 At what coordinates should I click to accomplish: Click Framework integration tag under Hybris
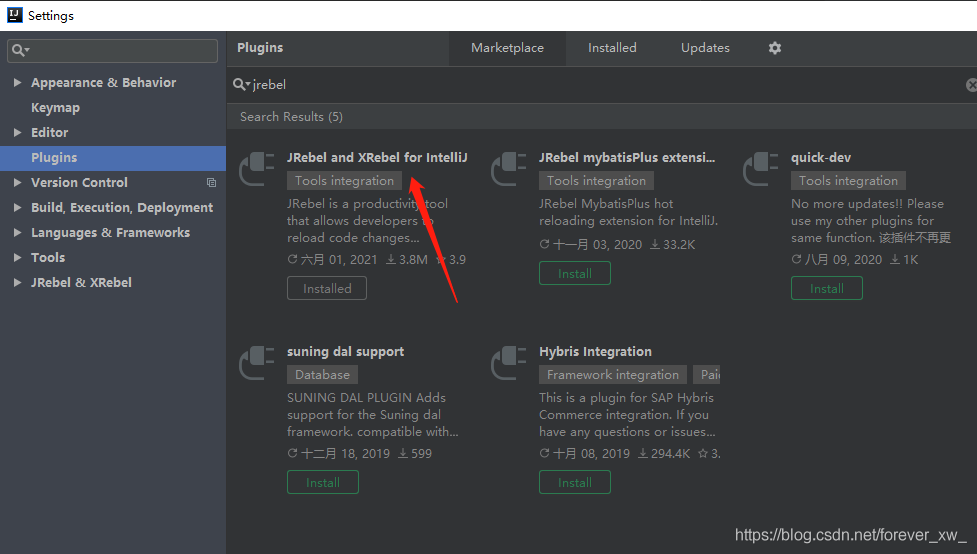click(612, 375)
